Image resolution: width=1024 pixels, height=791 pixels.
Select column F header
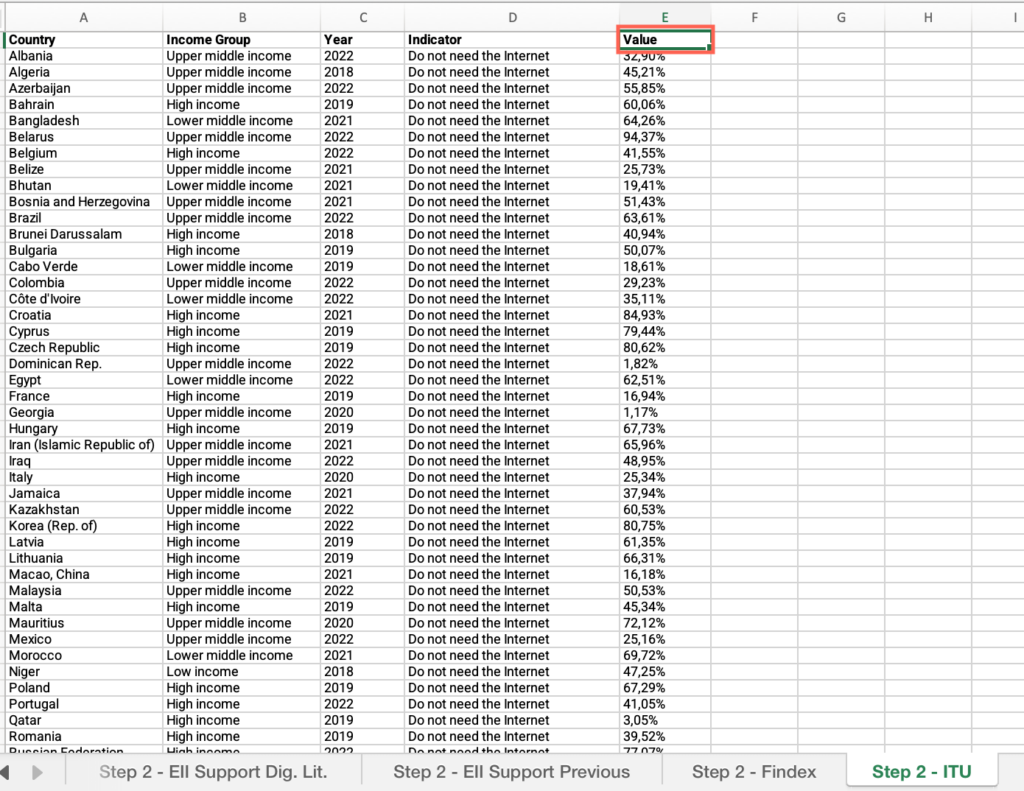754,18
